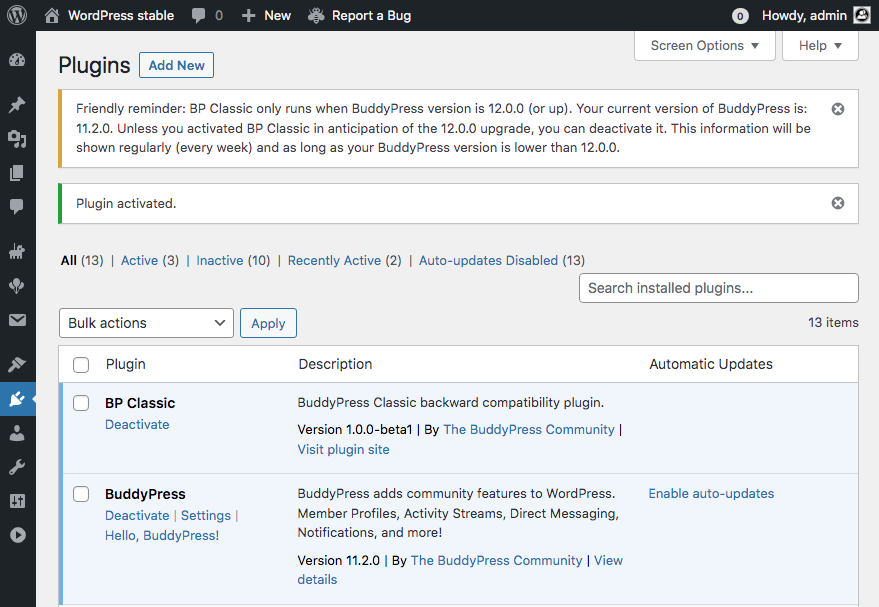Click the Automatic Updates column header

[x=711, y=364]
